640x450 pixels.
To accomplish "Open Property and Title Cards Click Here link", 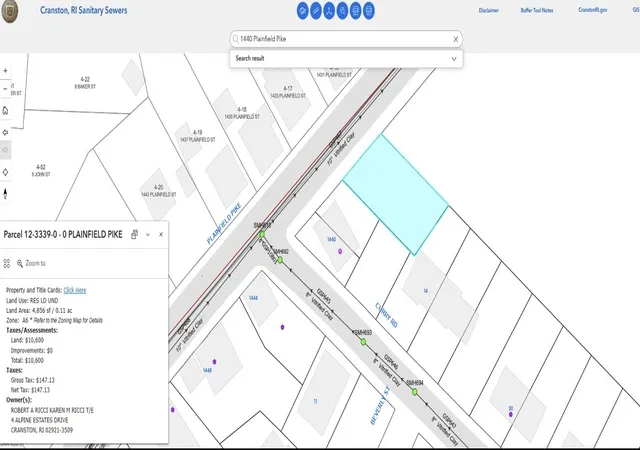I will [75, 290].
